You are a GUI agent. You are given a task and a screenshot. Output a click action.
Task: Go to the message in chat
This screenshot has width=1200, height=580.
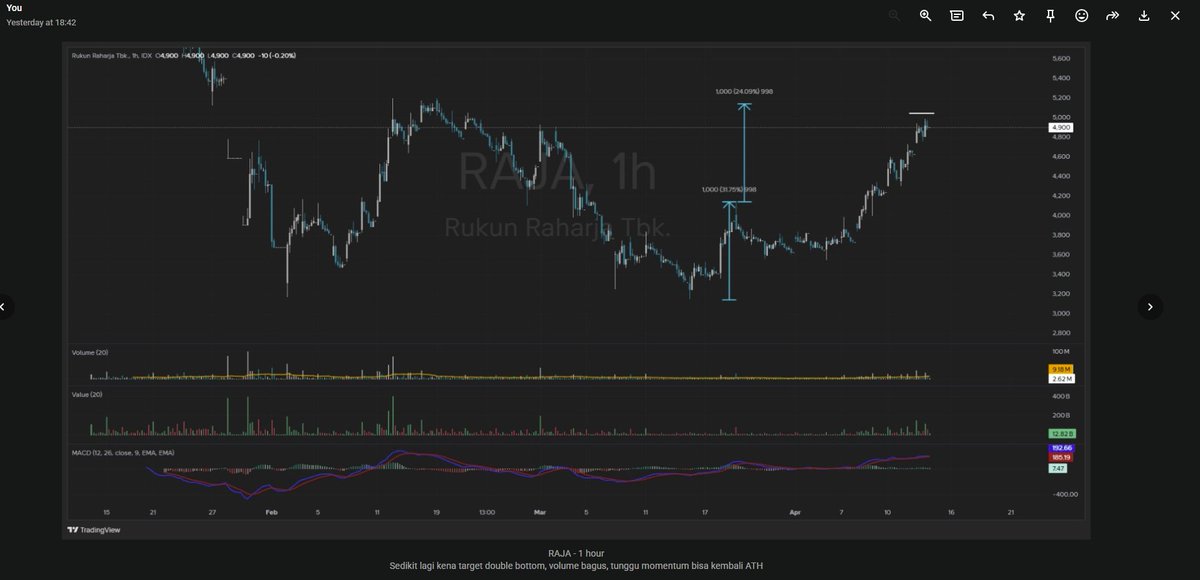(957, 16)
